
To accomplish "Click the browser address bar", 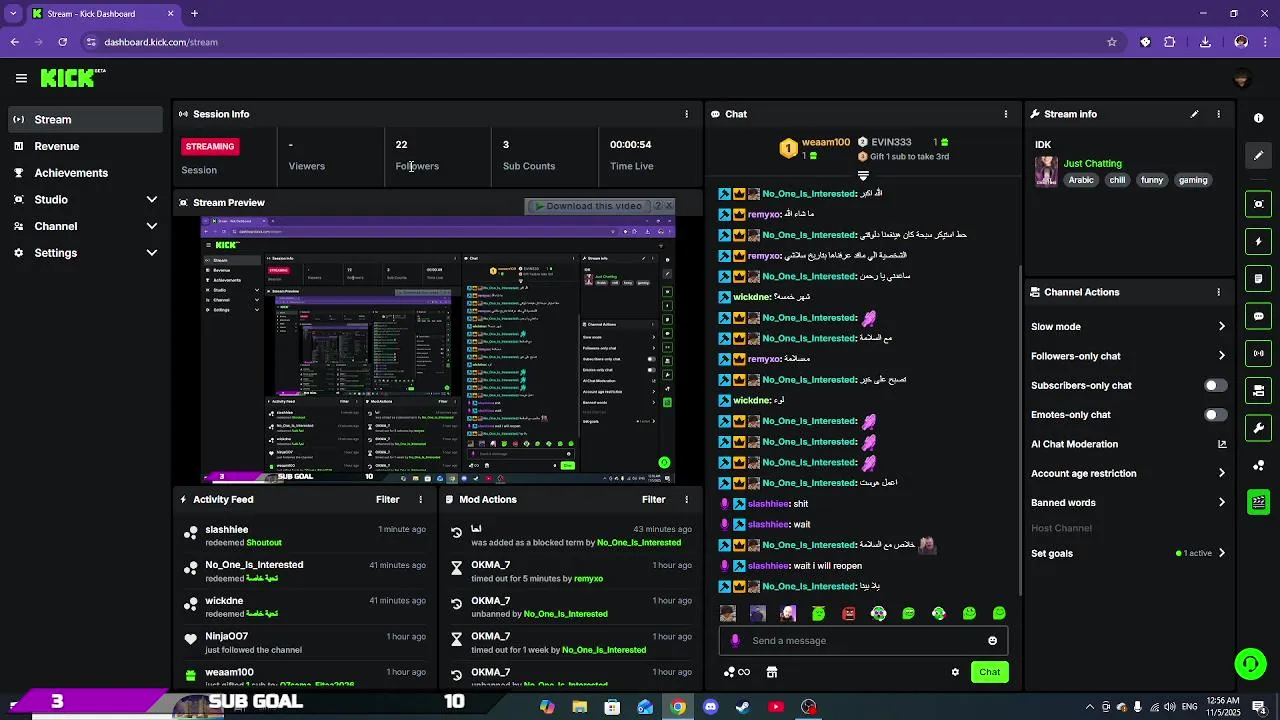I will click(590, 42).
